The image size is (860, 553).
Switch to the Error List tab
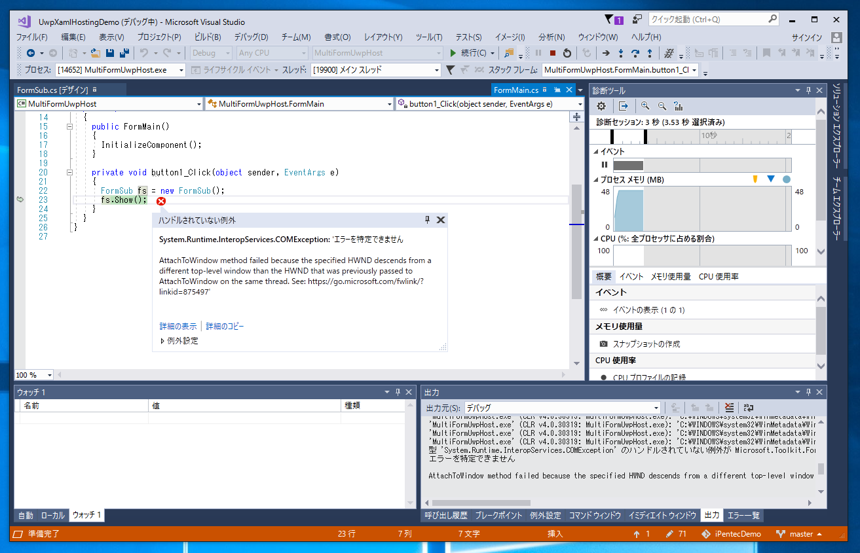[743, 515]
